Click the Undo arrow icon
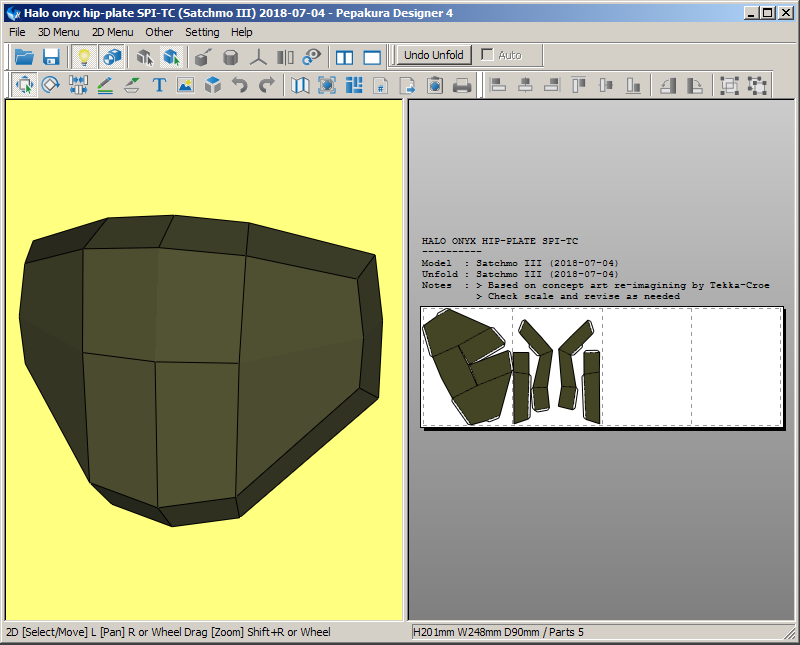800x645 pixels. point(240,86)
